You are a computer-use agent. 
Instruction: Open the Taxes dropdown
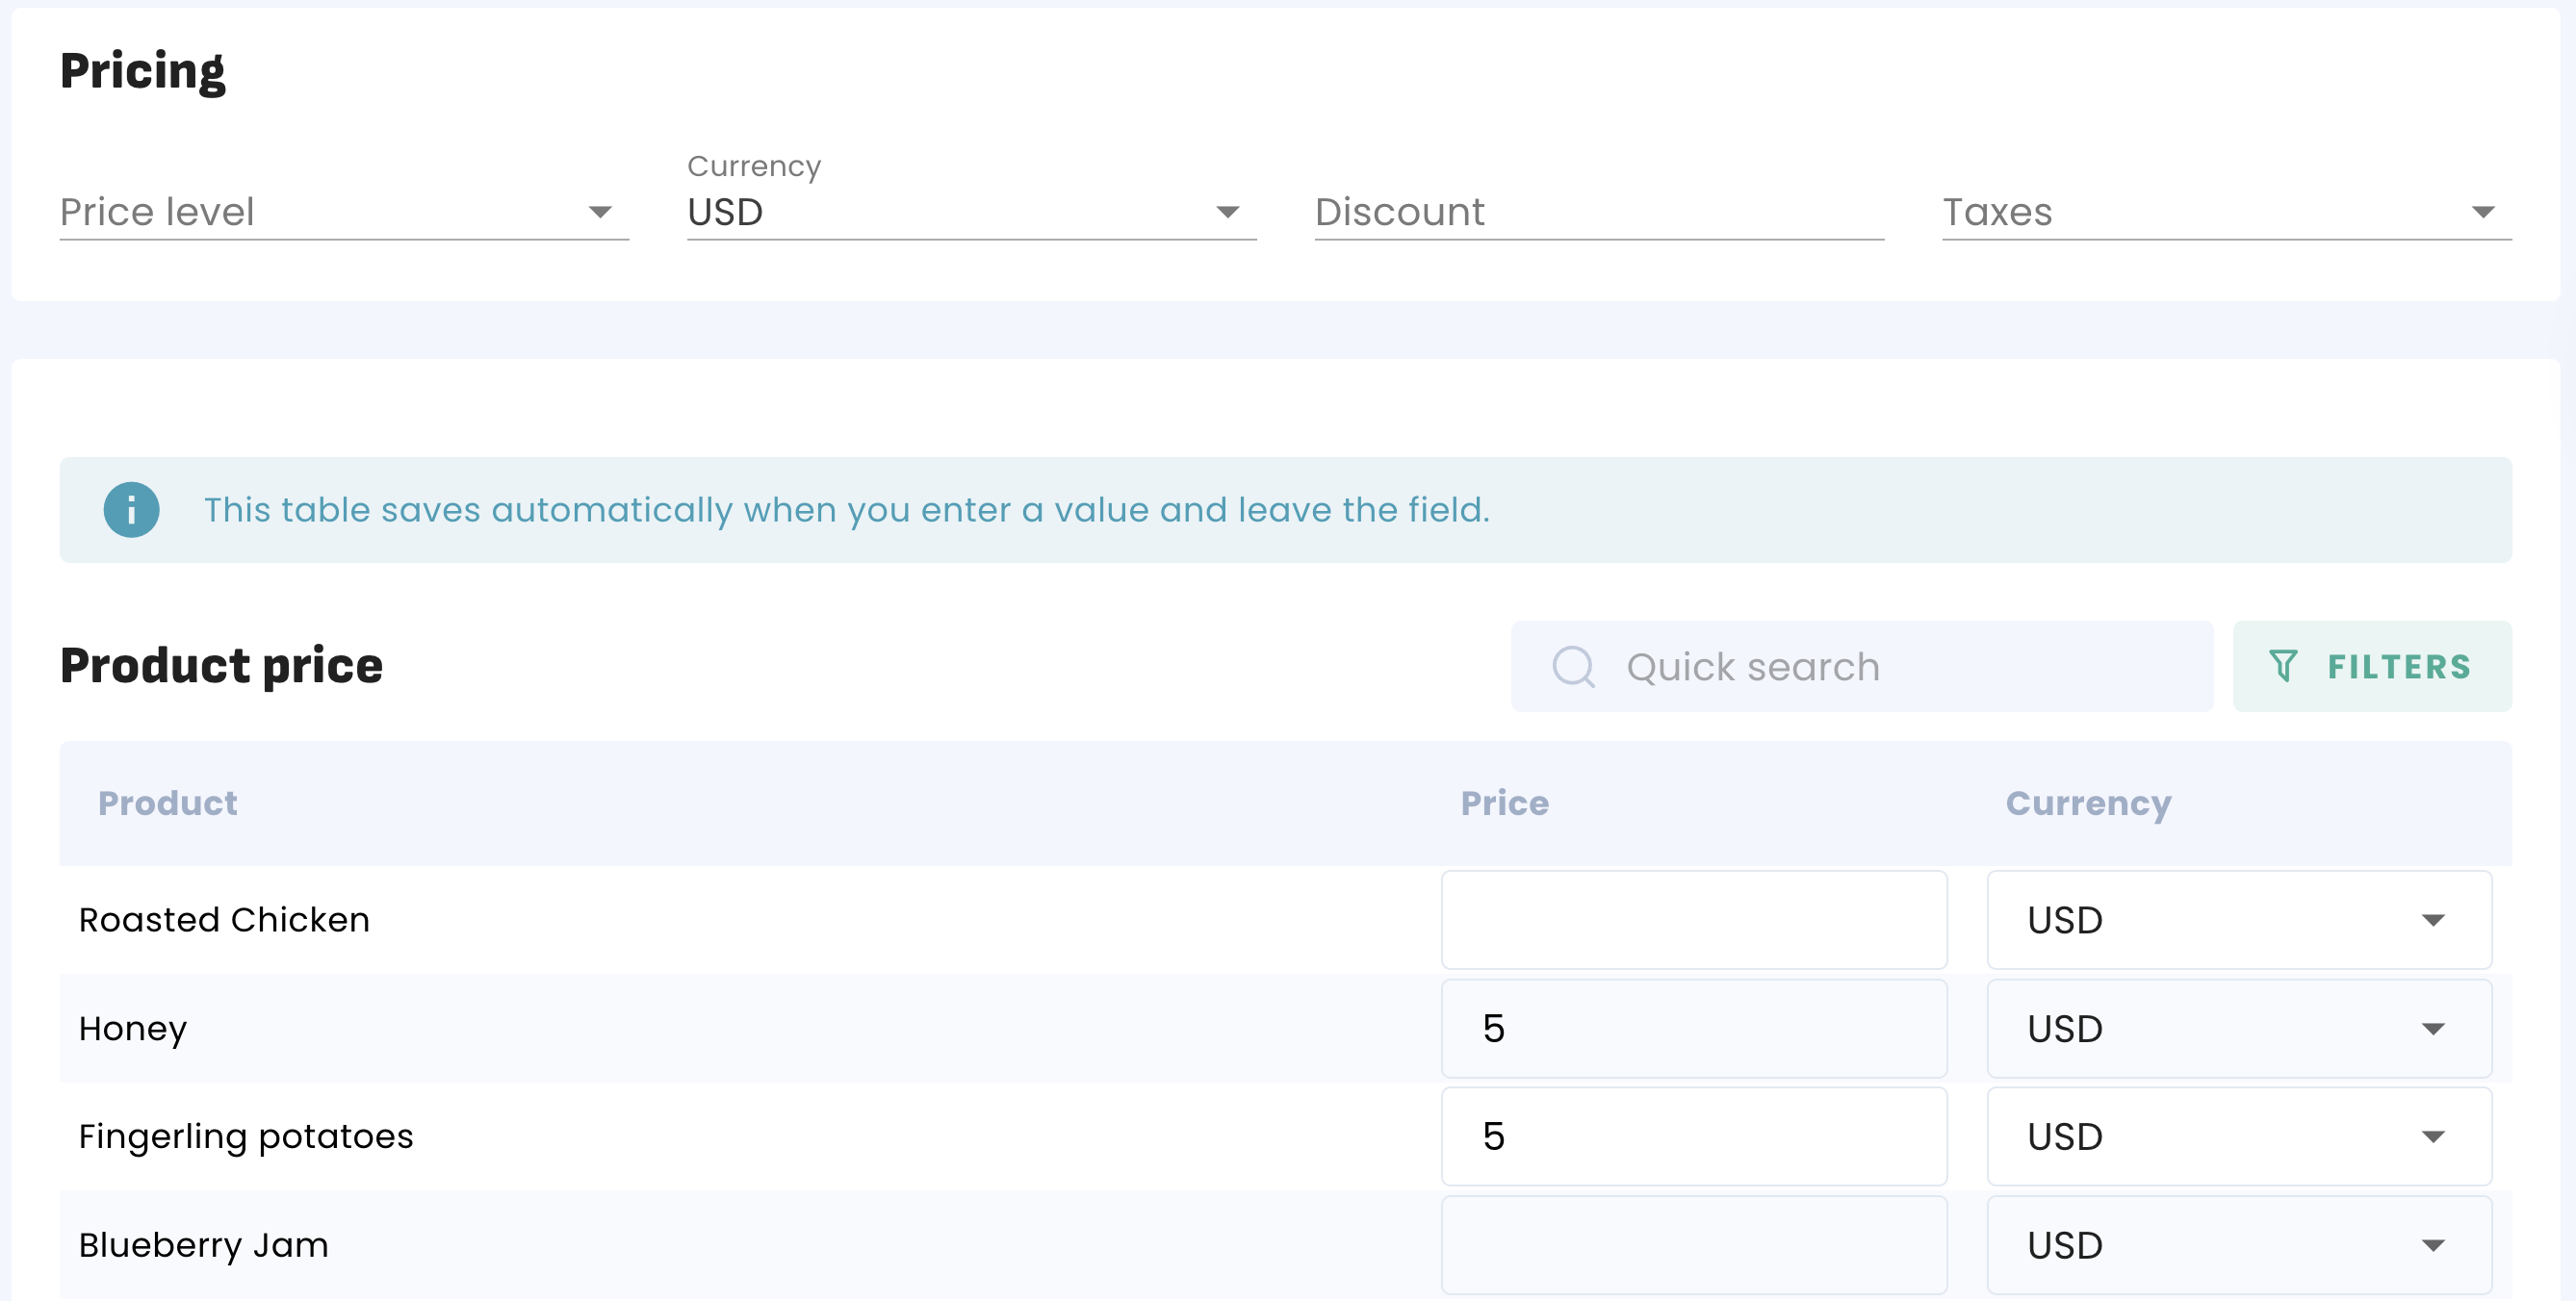coord(2225,212)
